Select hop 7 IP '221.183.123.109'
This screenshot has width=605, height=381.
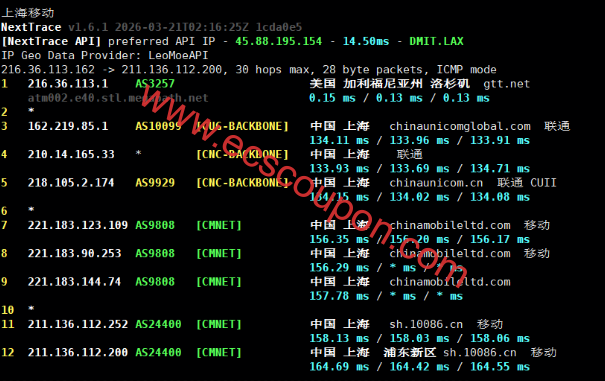pyautogui.click(x=78, y=225)
